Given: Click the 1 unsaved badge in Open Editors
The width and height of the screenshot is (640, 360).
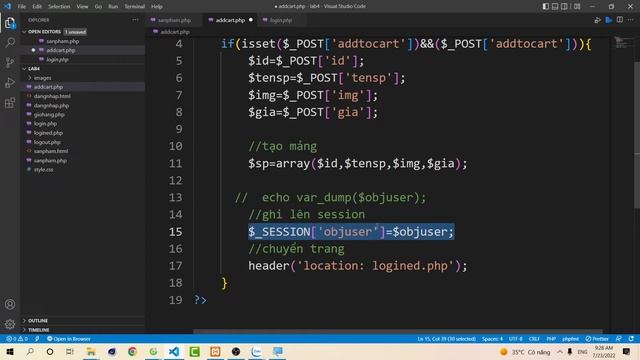Looking at the screenshot, I should click(75, 31).
